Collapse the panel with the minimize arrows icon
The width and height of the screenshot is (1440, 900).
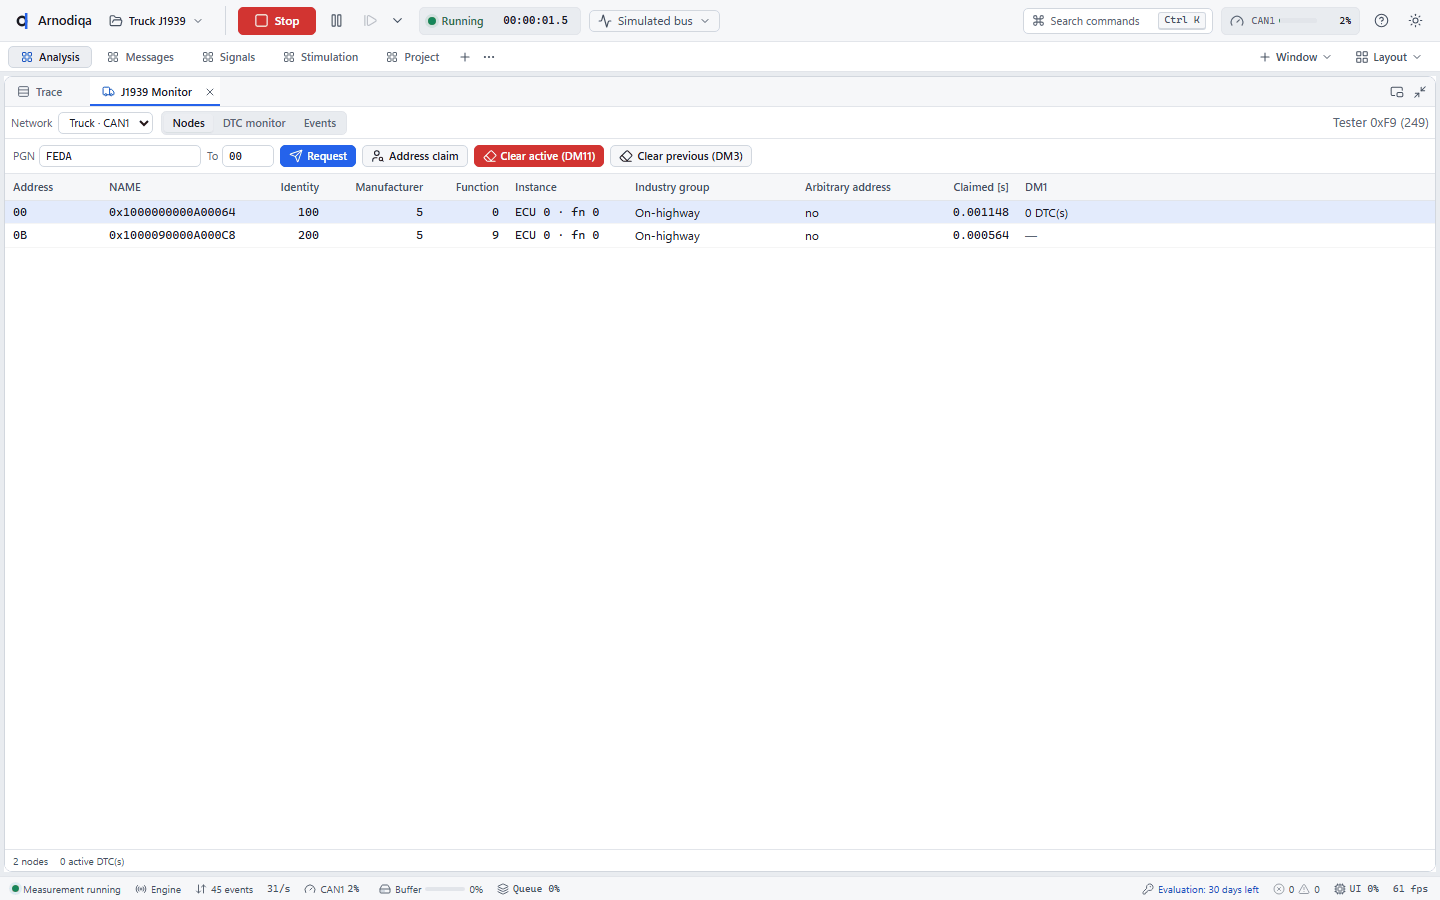coord(1420,92)
